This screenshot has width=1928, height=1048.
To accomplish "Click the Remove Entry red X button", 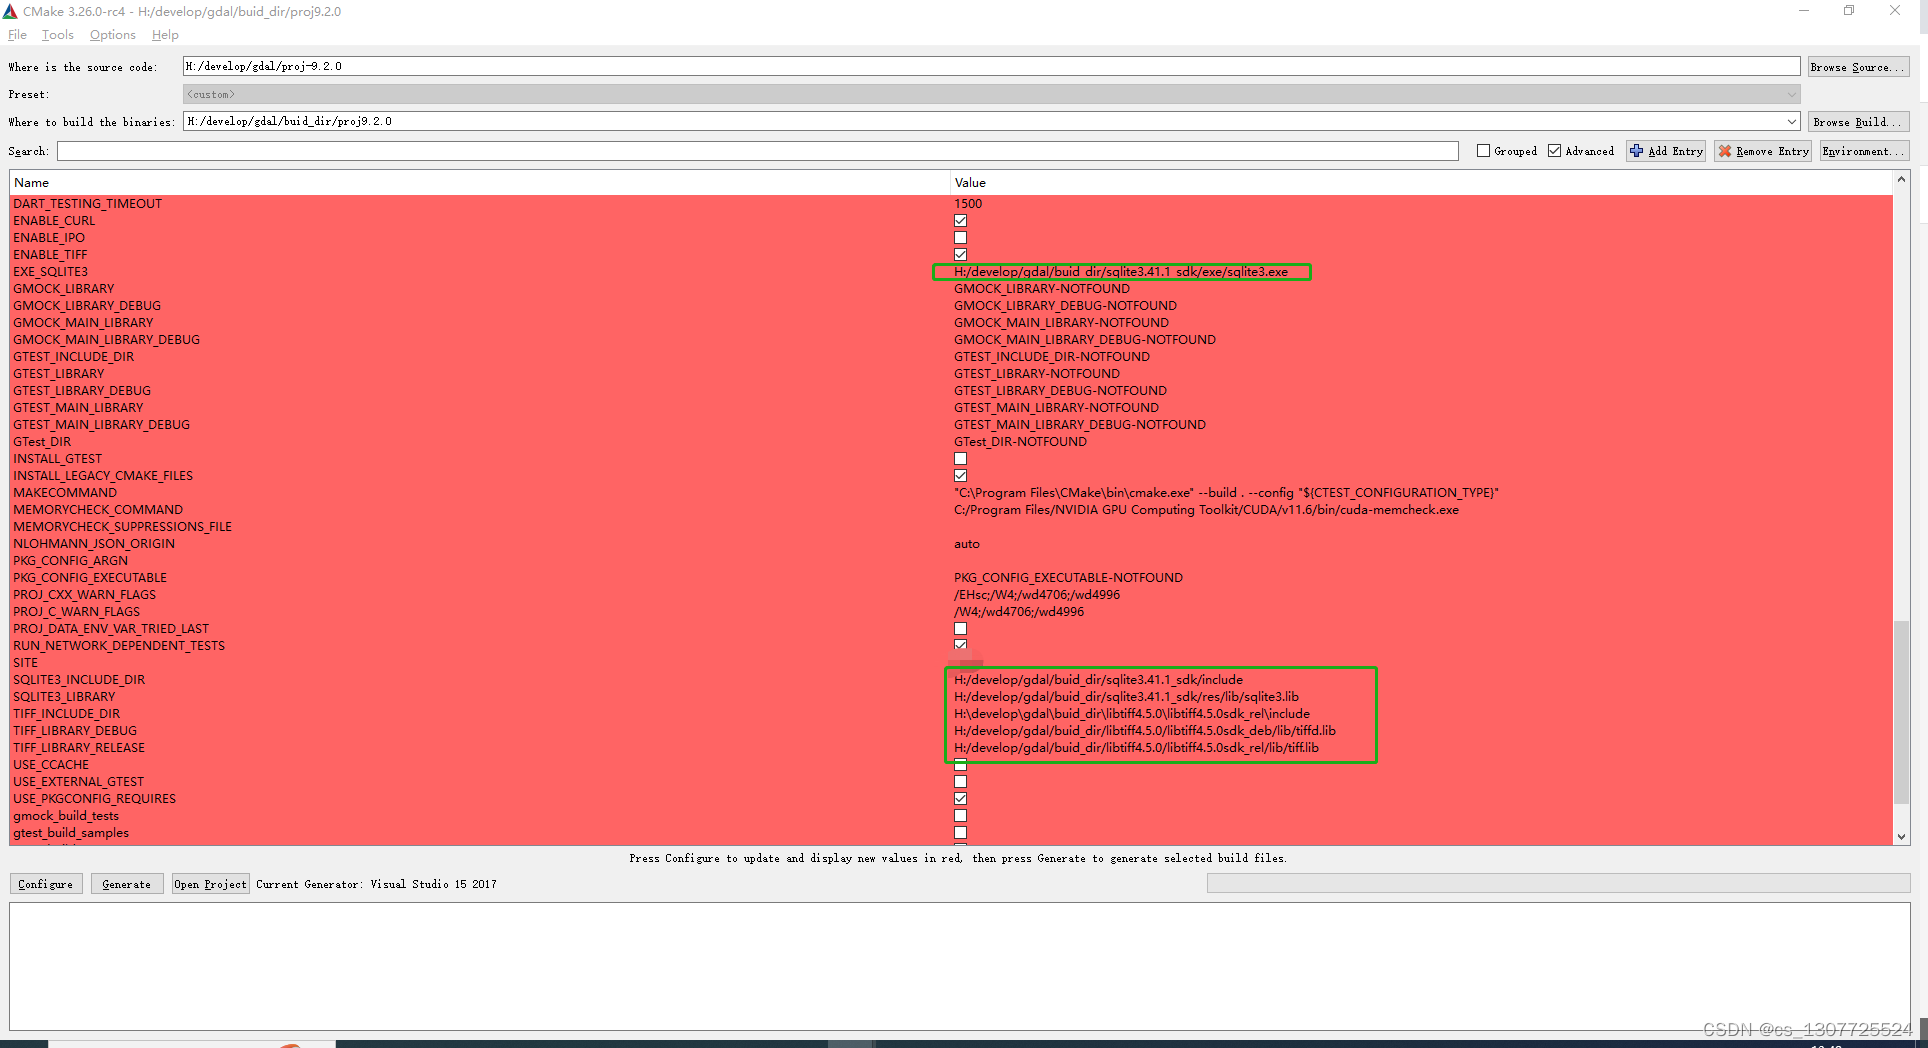I will pyautogui.click(x=1763, y=151).
